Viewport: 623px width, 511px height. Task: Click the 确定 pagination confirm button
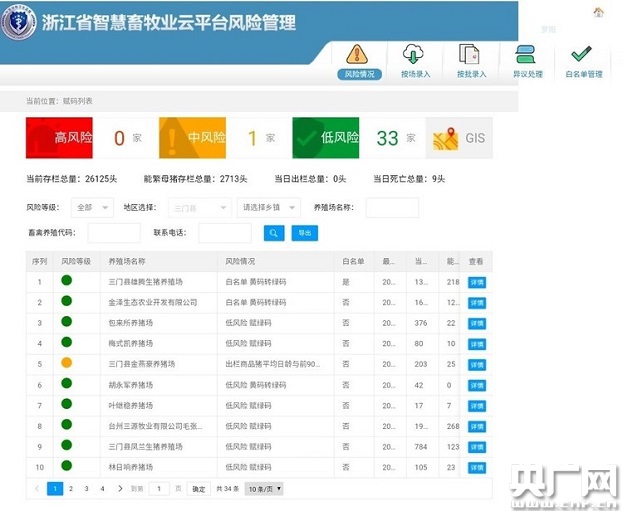(x=198, y=489)
